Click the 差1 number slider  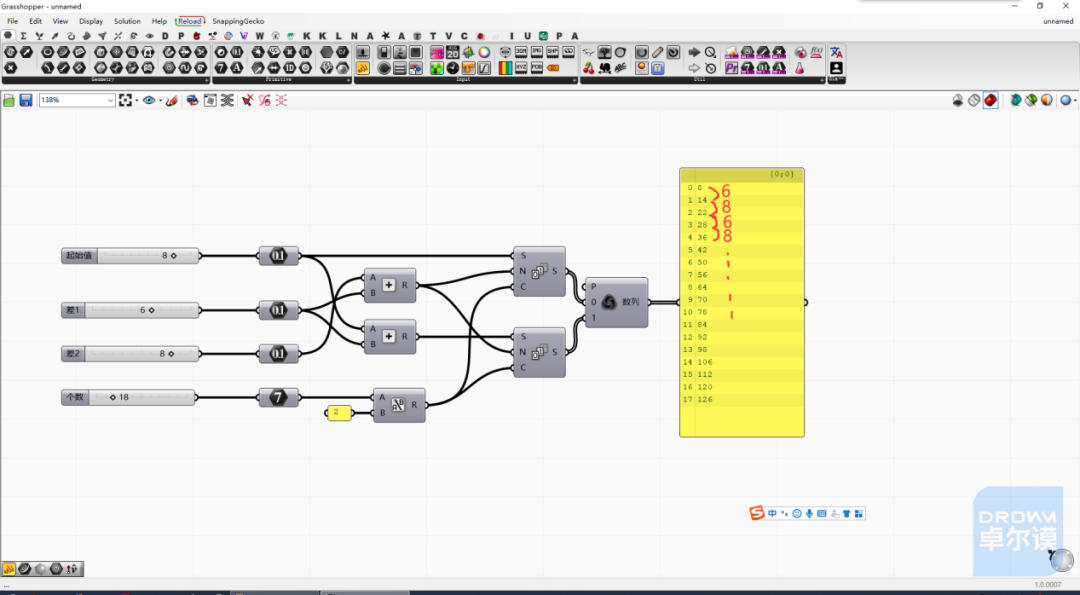click(x=130, y=310)
